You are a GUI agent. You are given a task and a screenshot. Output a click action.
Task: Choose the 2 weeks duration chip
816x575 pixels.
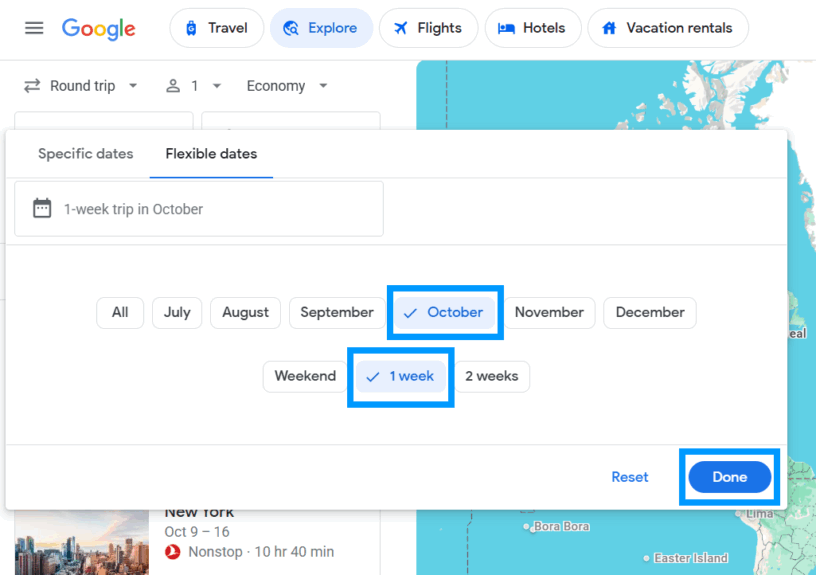[x=492, y=376]
